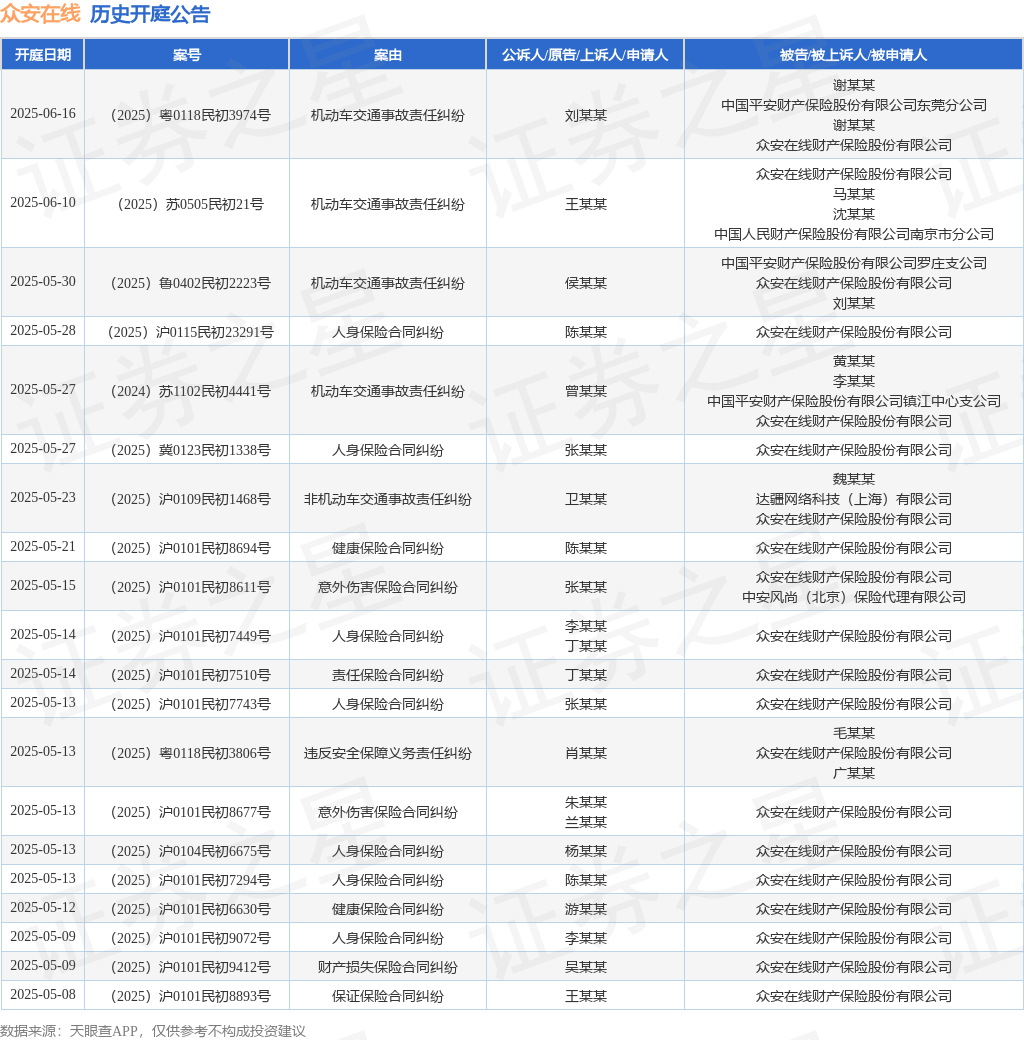The width and height of the screenshot is (1024, 1040).
Task: Click plaintiff 朱某某
Action: (586, 803)
